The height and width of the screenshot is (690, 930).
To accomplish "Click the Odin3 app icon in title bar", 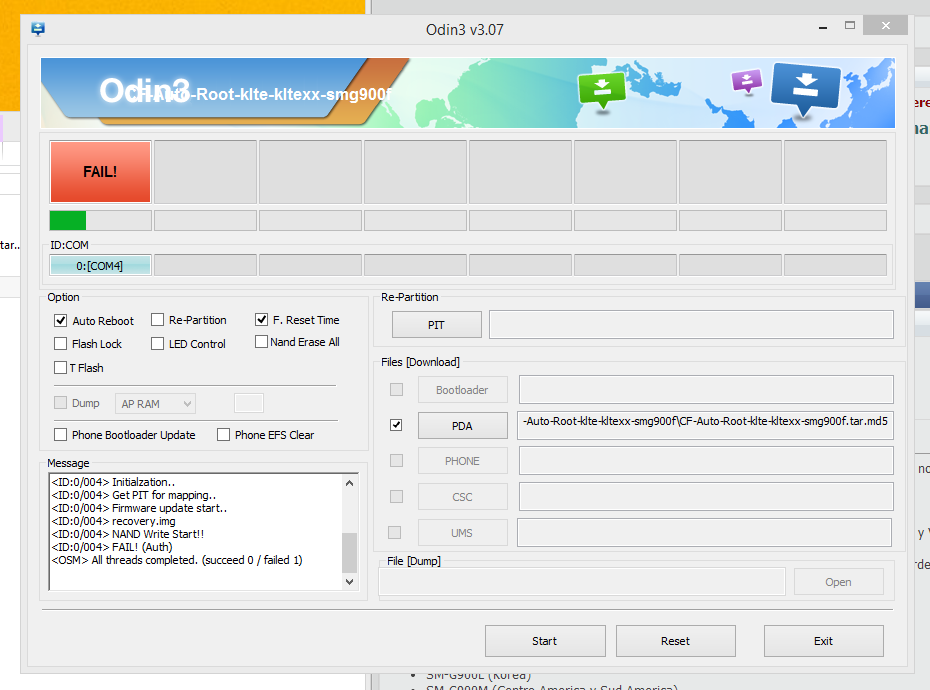I will point(38,28).
